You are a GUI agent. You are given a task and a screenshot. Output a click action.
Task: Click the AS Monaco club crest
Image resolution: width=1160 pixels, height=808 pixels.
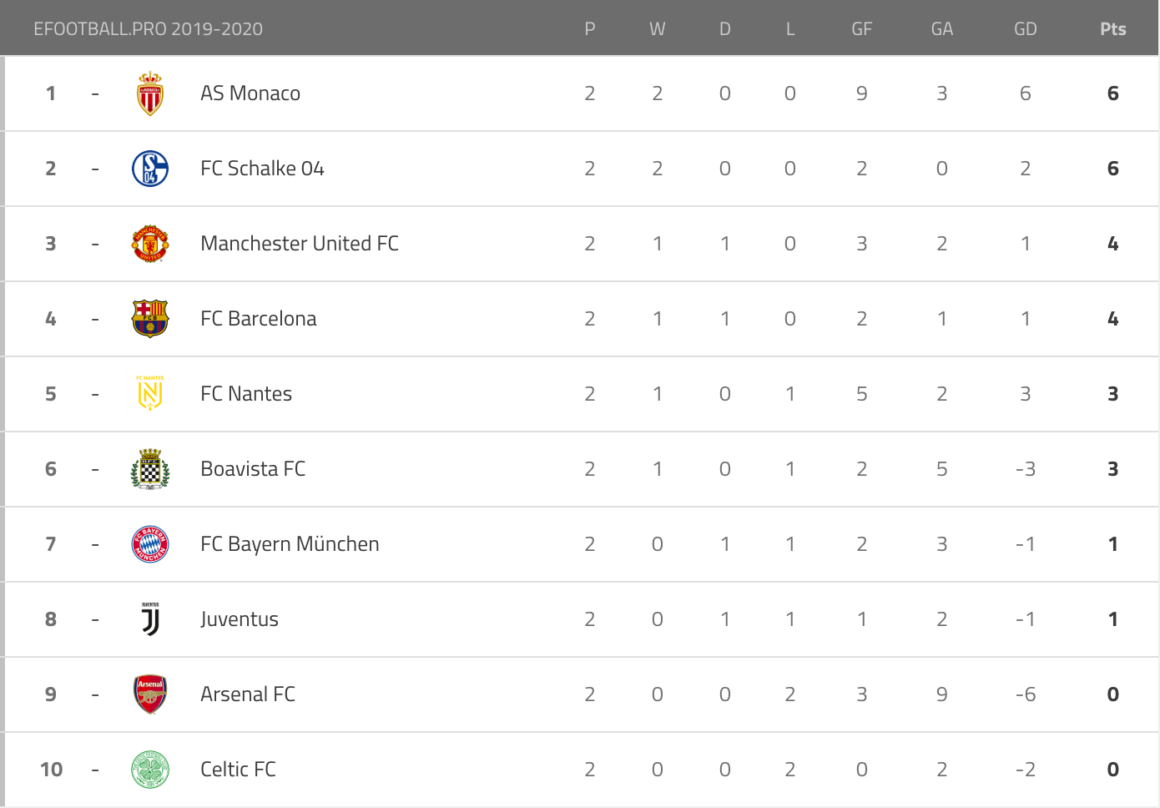(150, 94)
